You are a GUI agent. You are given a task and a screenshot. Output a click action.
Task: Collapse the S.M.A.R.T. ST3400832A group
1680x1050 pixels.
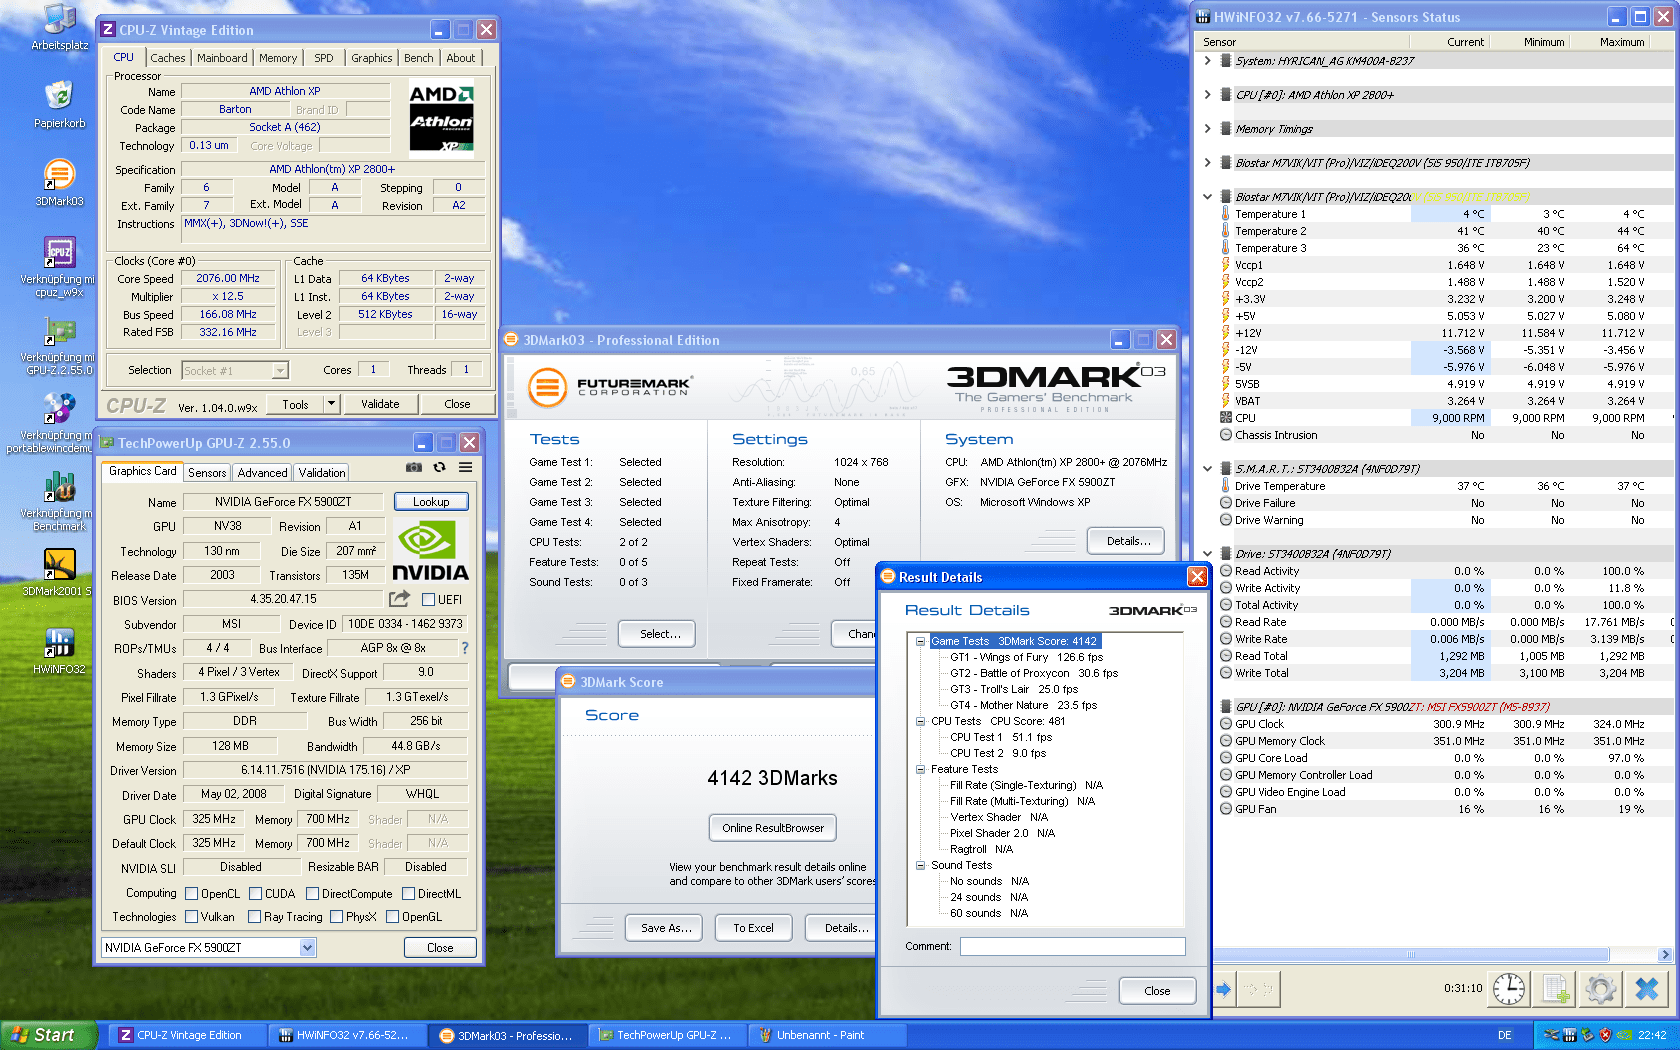pos(1207,469)
